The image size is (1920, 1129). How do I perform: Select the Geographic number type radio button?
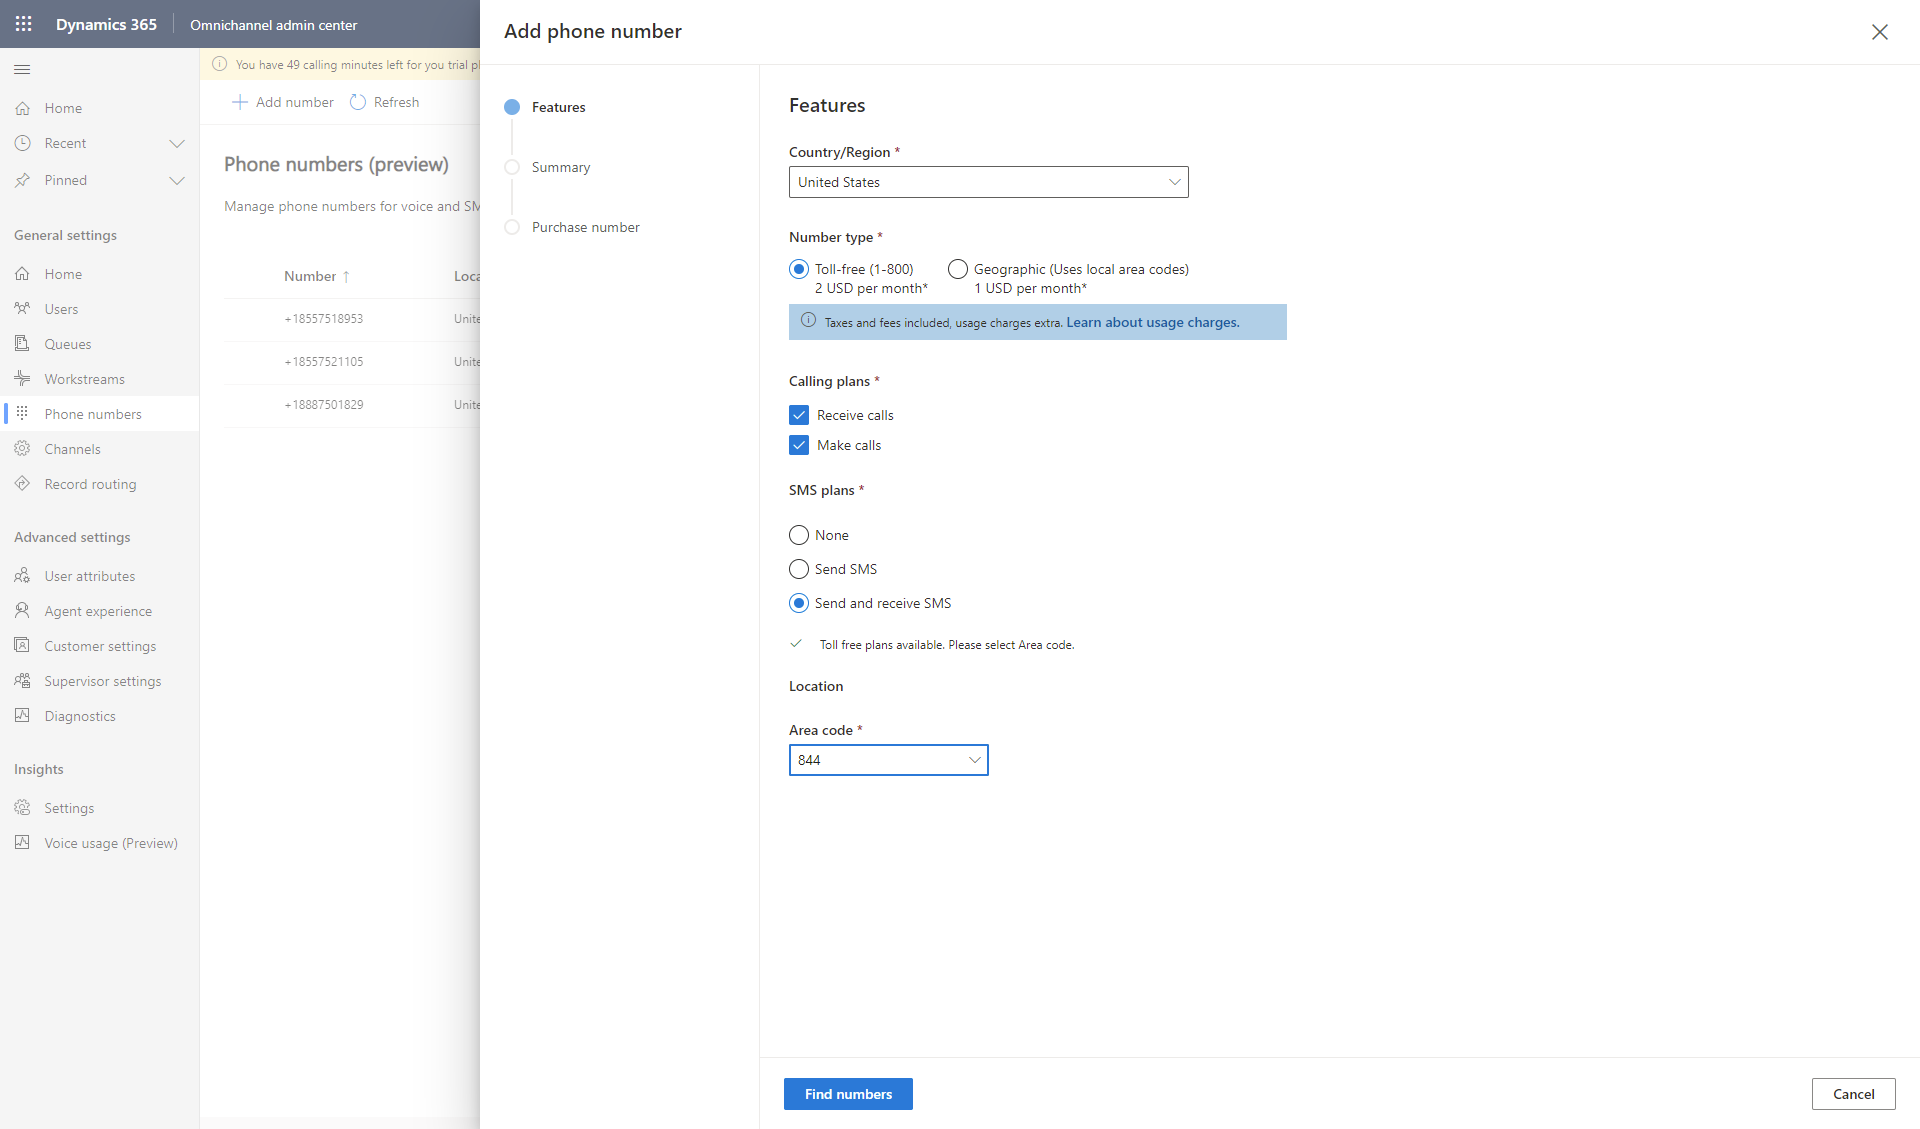point(957,269)
